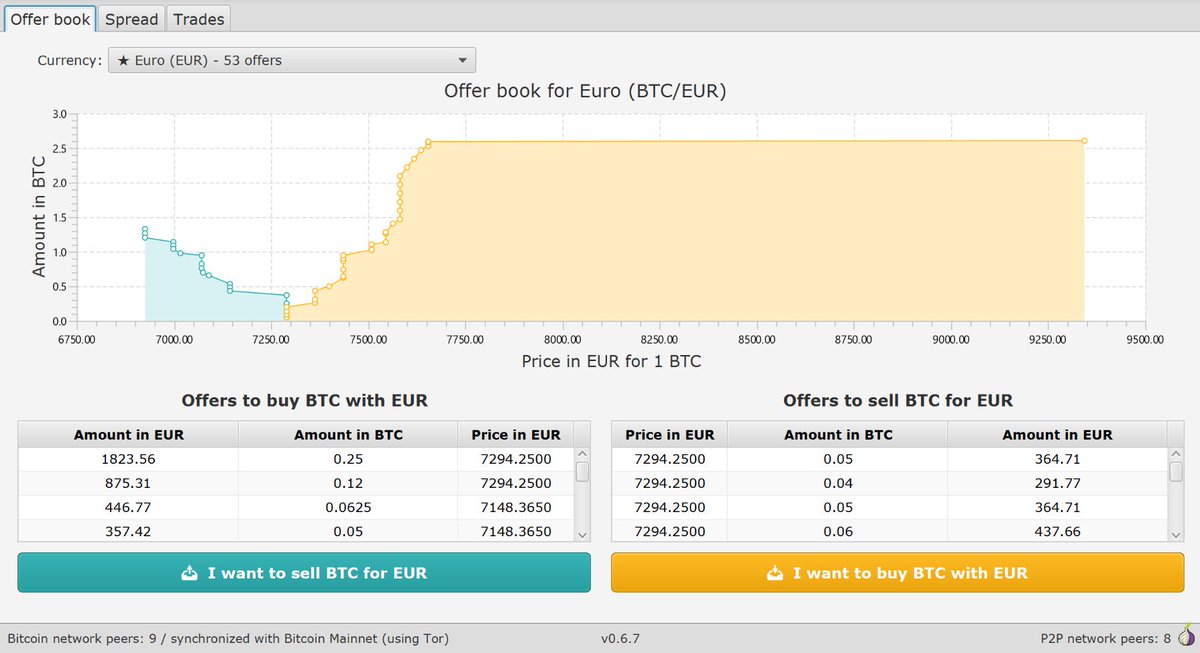Select the Offer book tab

click(x=50, y=18)
